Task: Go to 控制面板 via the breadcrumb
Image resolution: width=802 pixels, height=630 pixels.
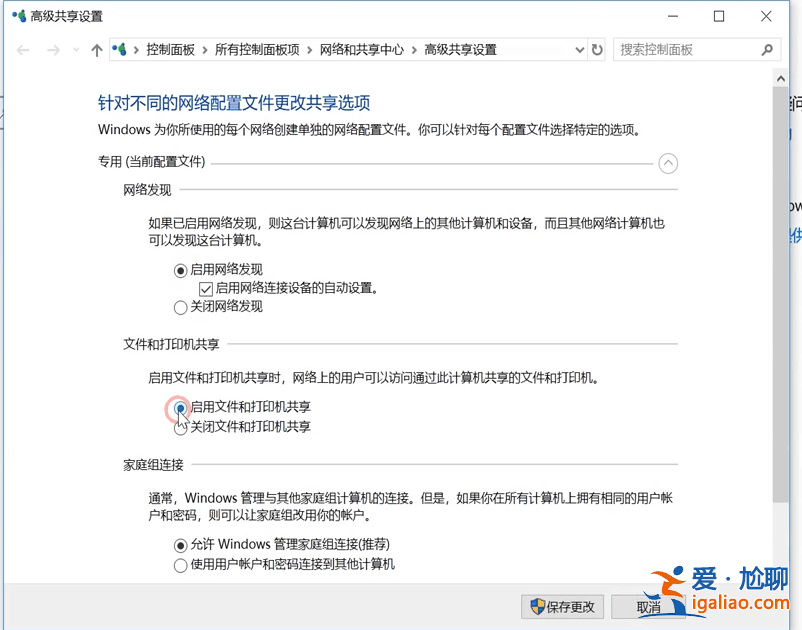Action: 169,49
